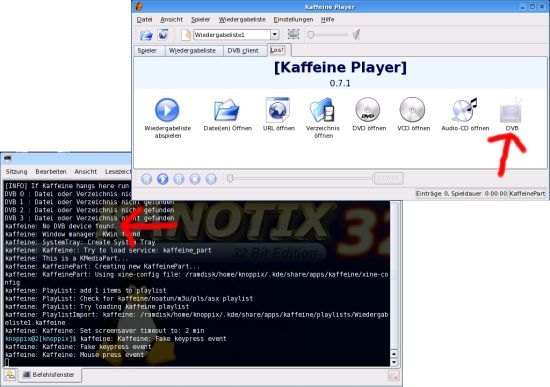
Task: Click the mute volume icon in toolbar
Action: (356, 34)
